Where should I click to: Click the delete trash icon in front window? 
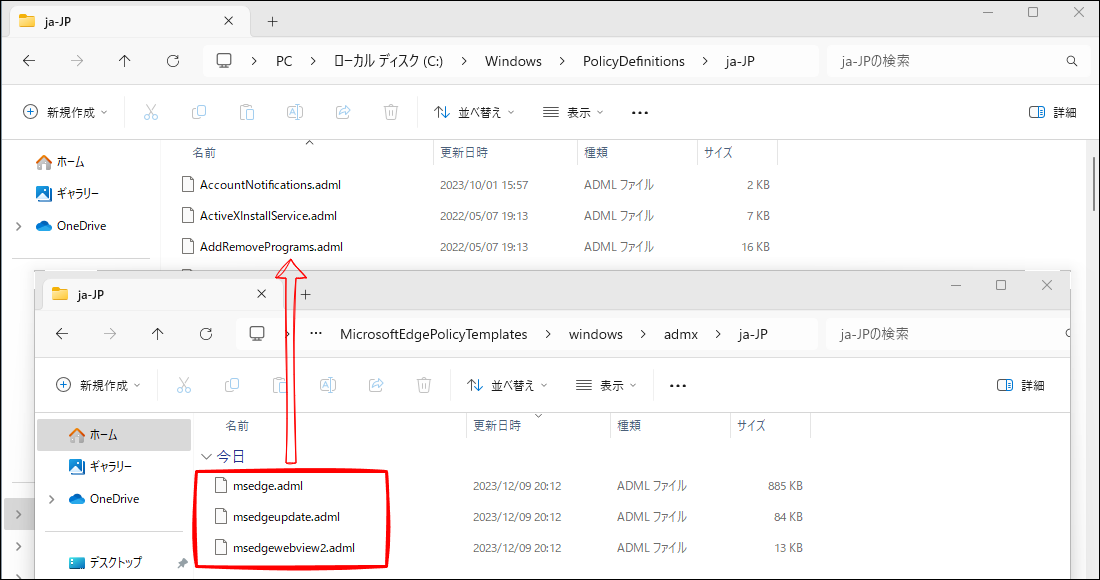(424, 385)
